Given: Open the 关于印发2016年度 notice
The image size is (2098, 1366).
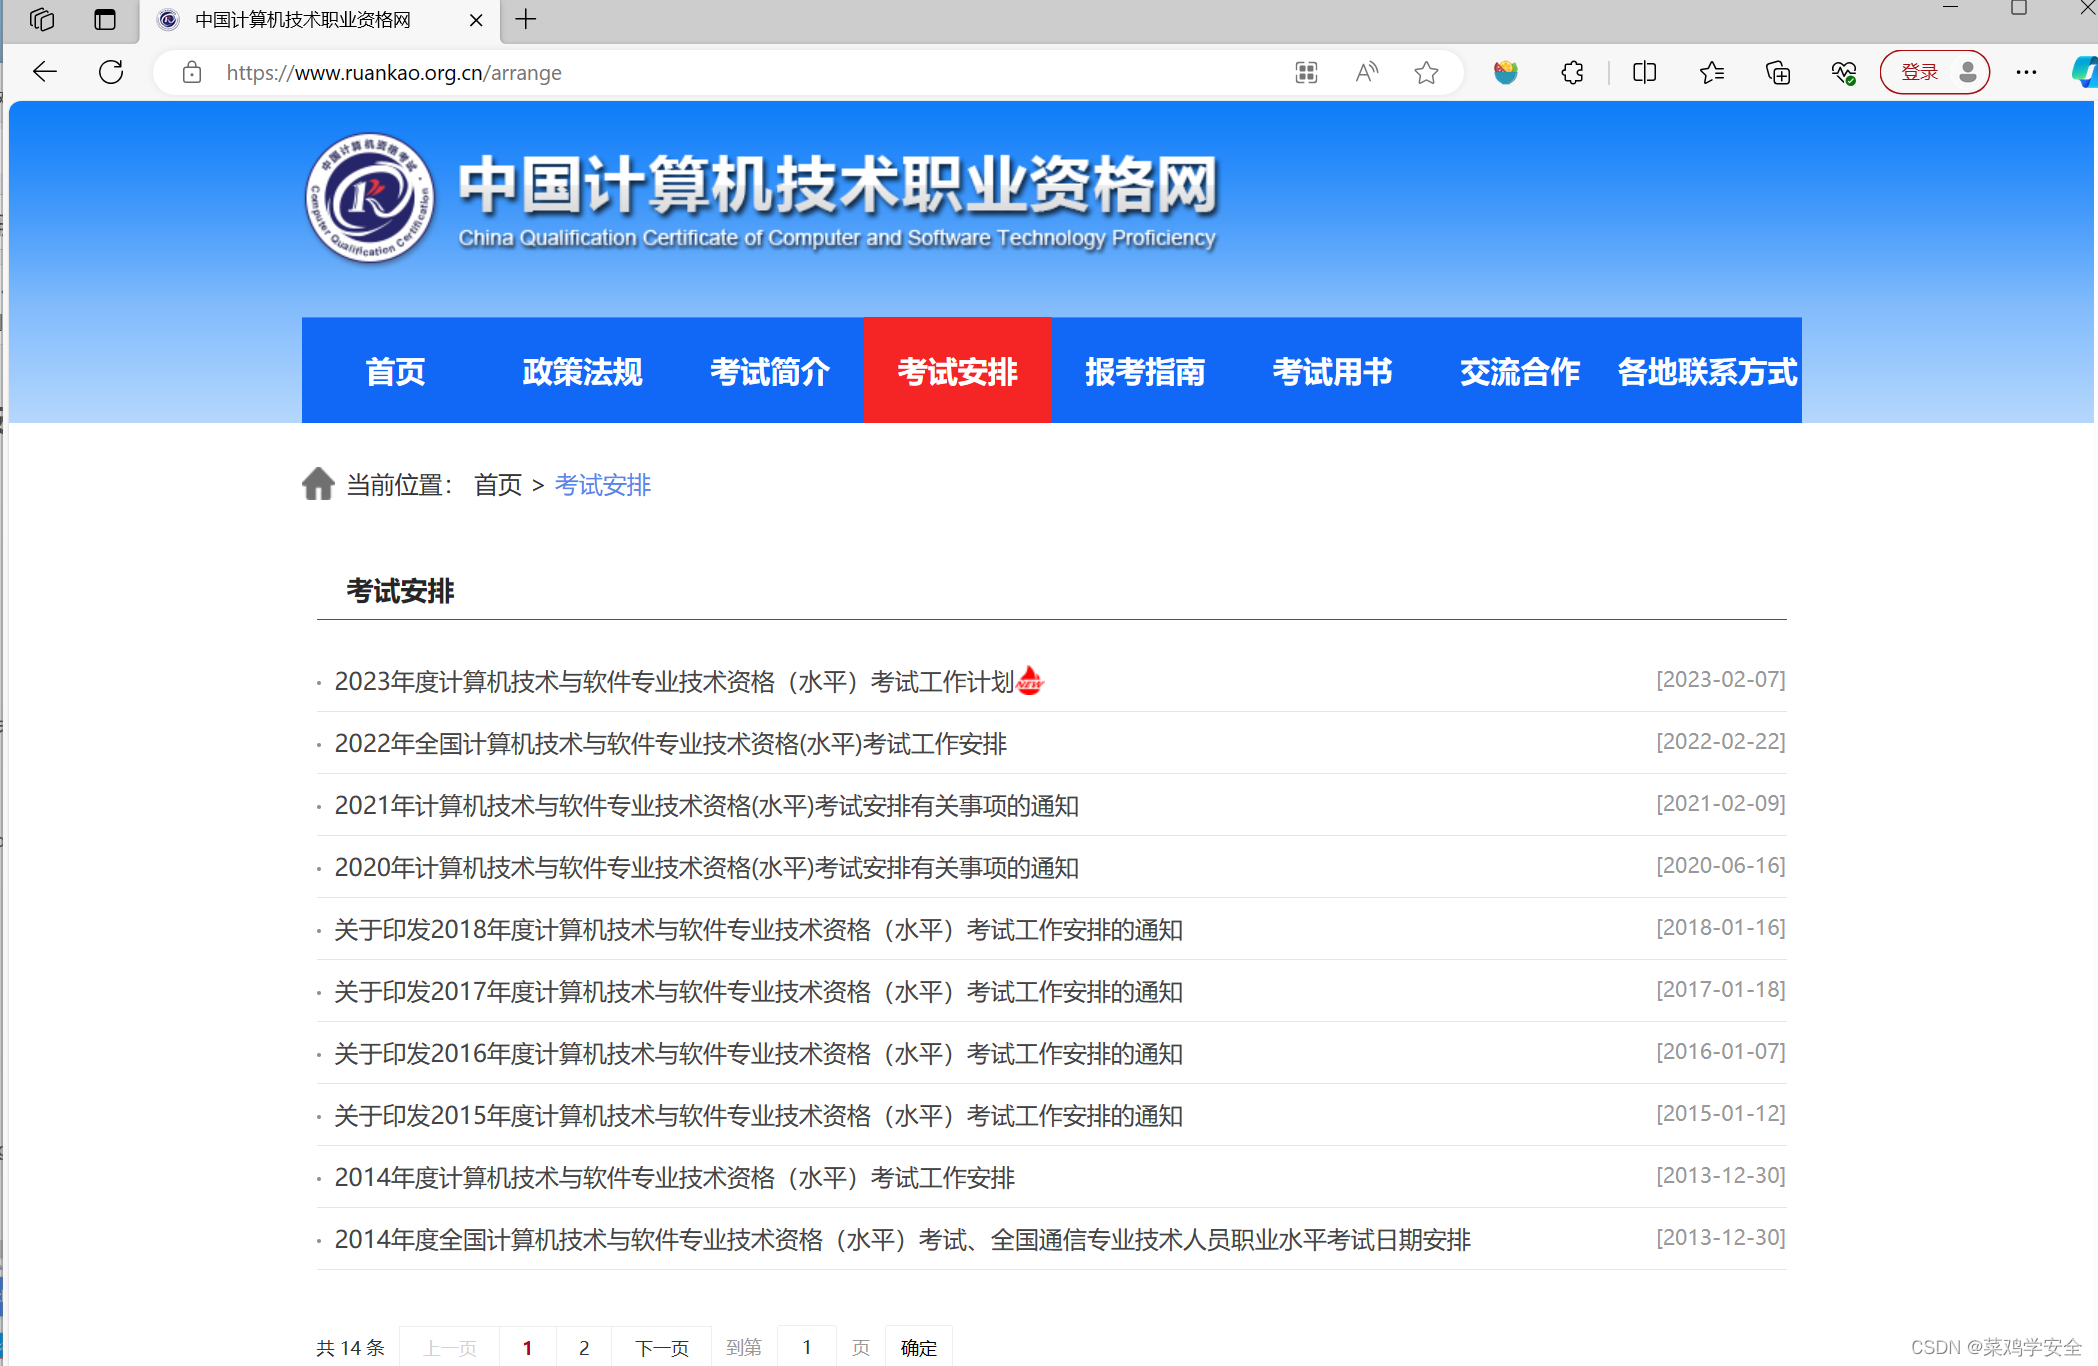Looking at the screenshot, I should pos(759,1054).
